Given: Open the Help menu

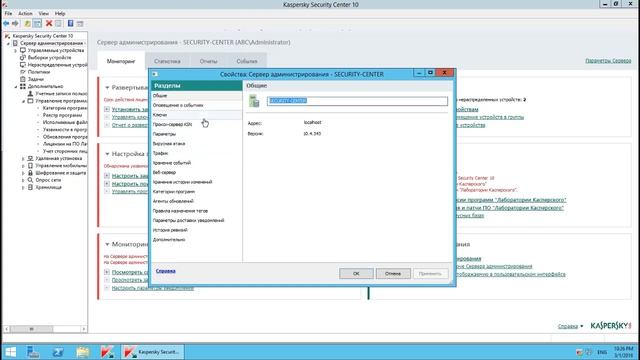Looking at the screenshot, I should click(60, 13).
